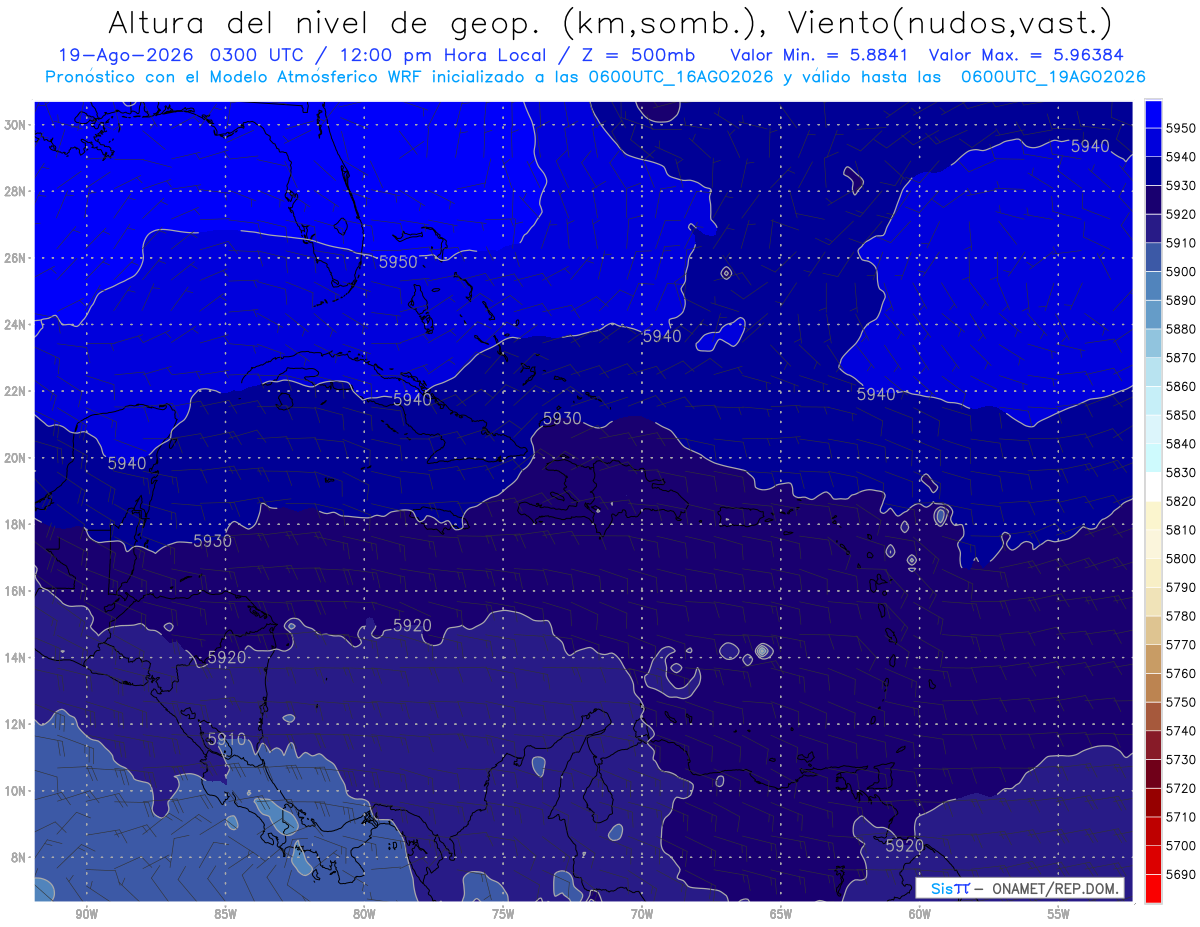Viewport: 1200px width, 927px height.
Task: Click the 90W longitude axis label
Action: pyautogui.click(x=87, y=914)
